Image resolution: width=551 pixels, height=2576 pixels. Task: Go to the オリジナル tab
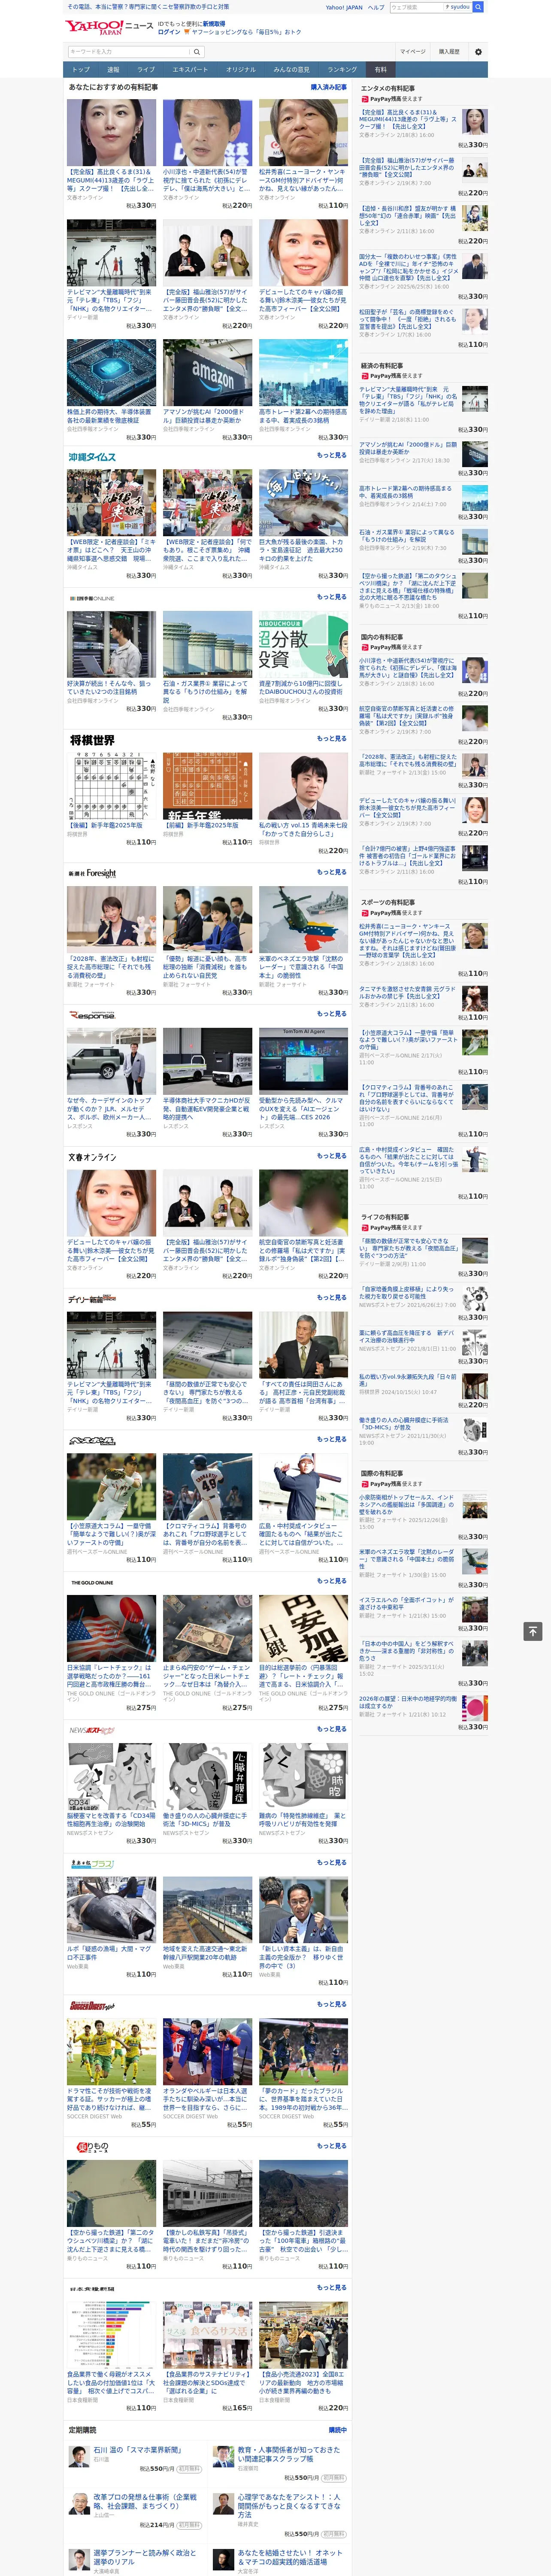241,70
